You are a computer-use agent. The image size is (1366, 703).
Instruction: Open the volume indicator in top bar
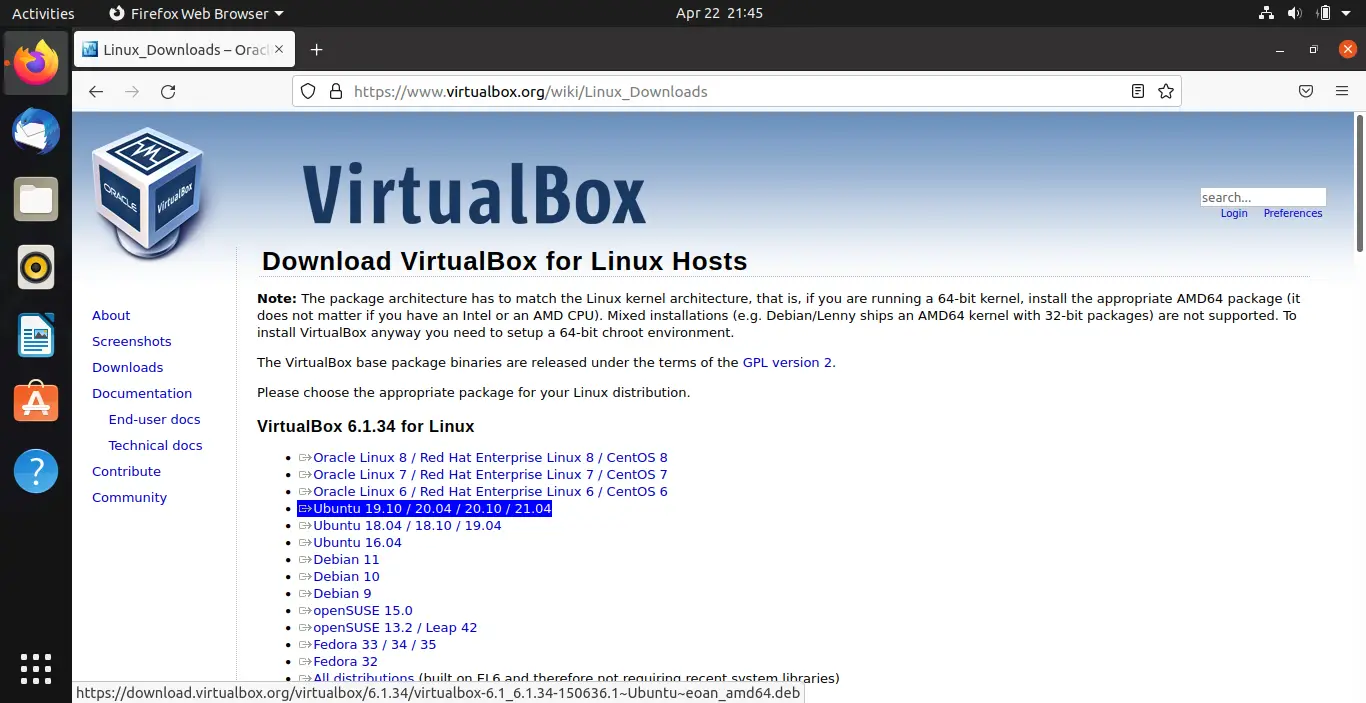1296,13
